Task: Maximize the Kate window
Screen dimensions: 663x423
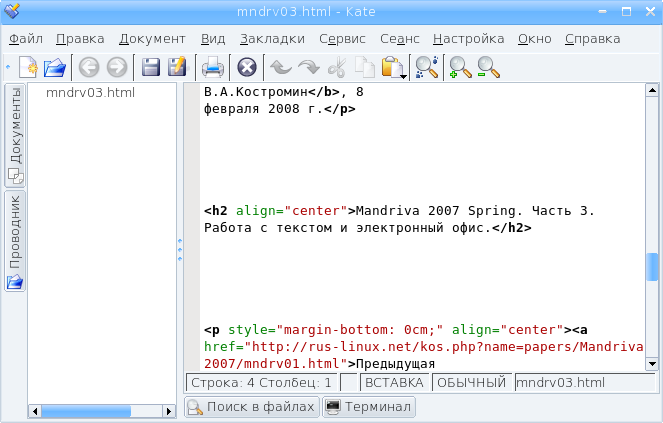Action: pyautogui.click(x=626, y=11)
